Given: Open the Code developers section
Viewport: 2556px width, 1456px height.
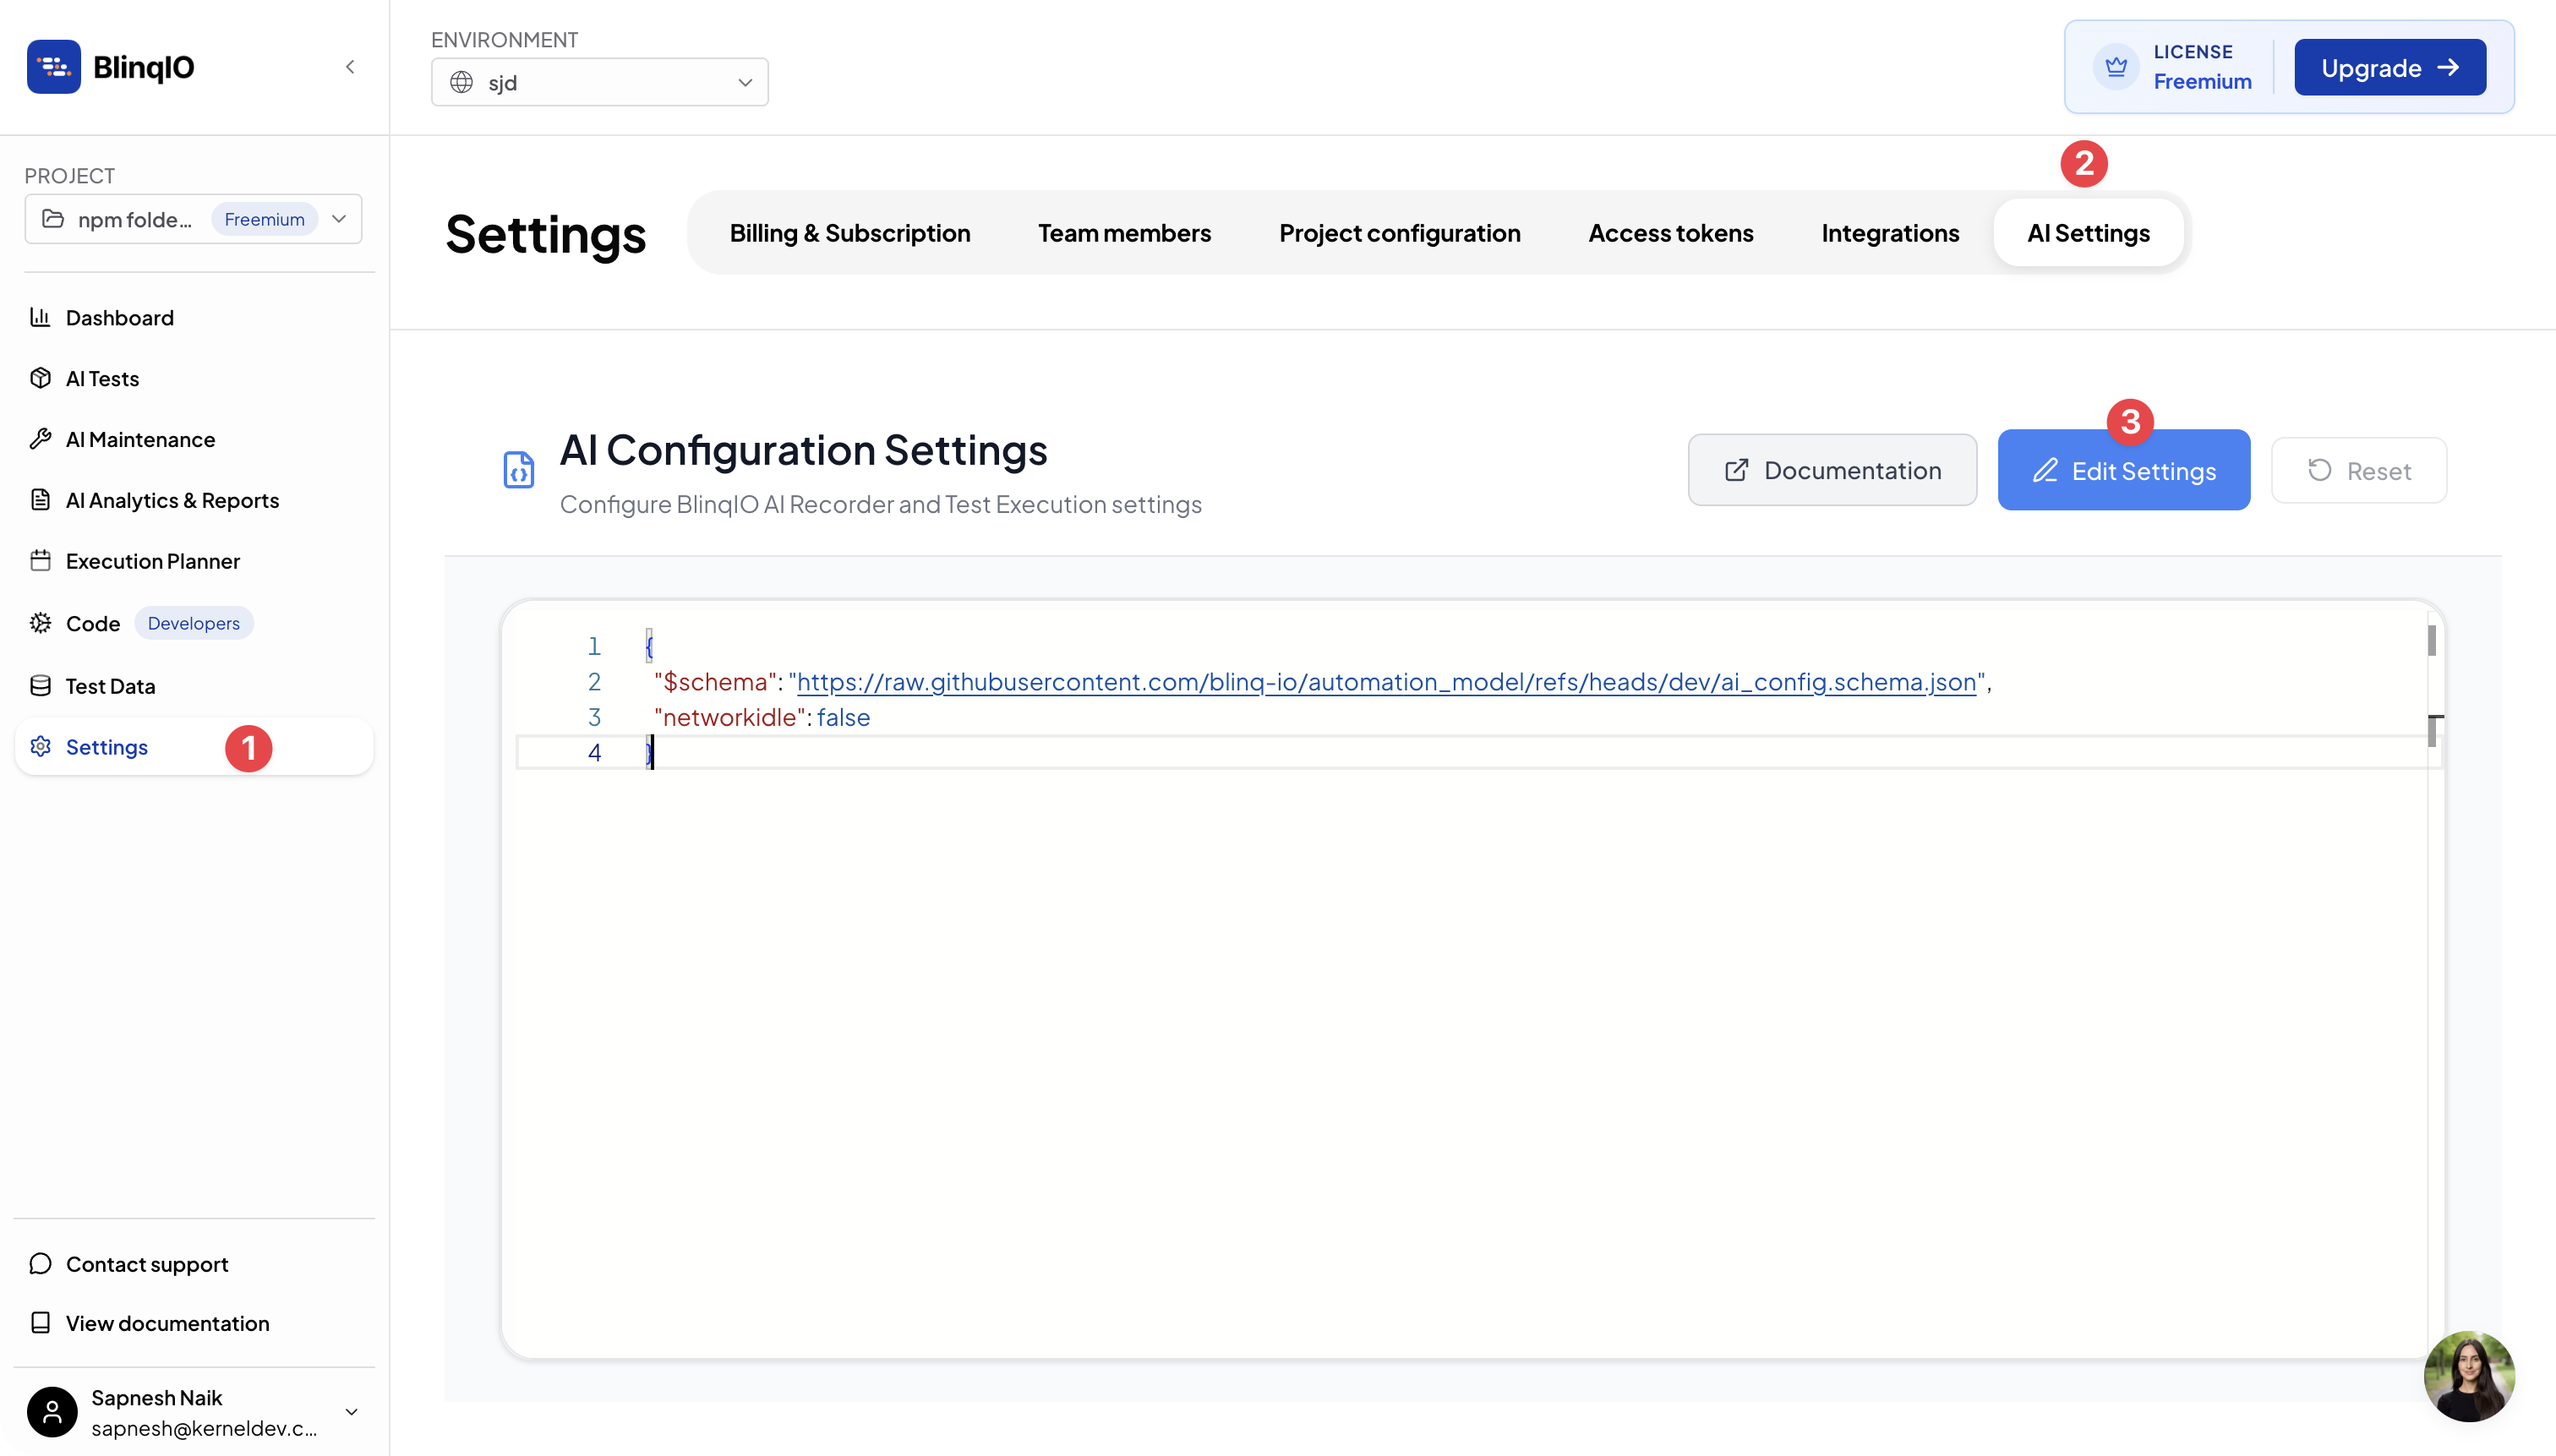Looking at the screenshot, I should (x=93, y=624).
